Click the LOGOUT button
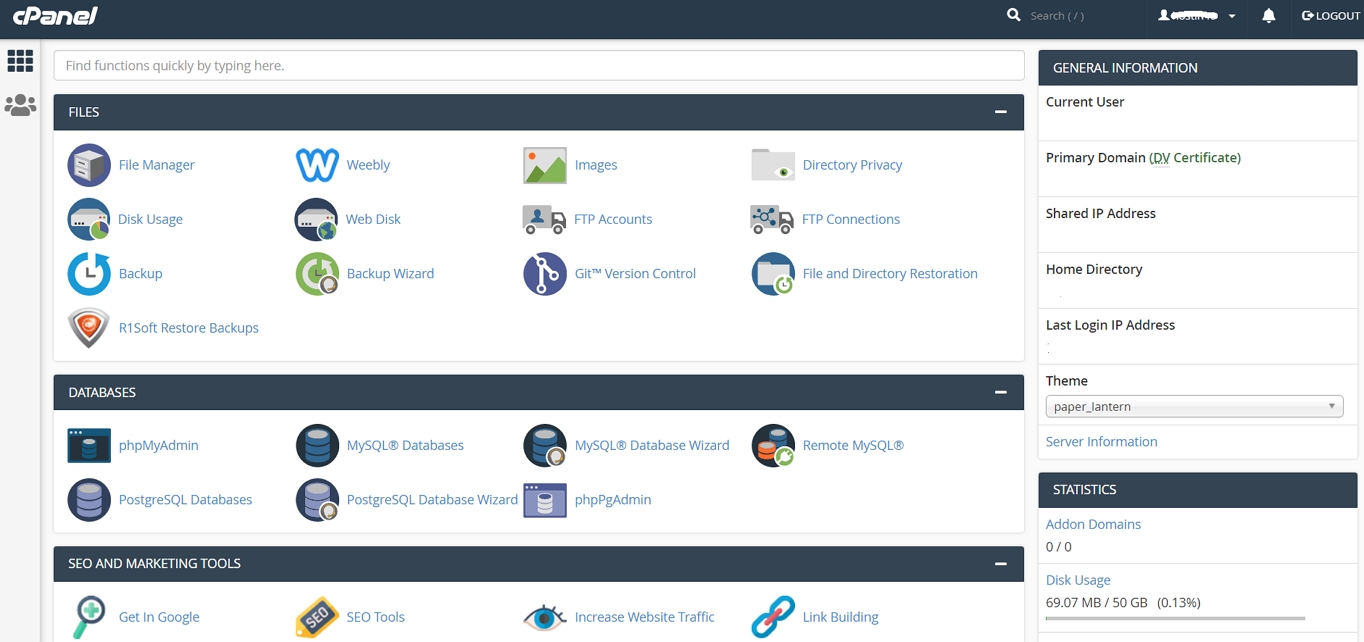The height and width of the screenshot is (642, 1364). 1330,16
